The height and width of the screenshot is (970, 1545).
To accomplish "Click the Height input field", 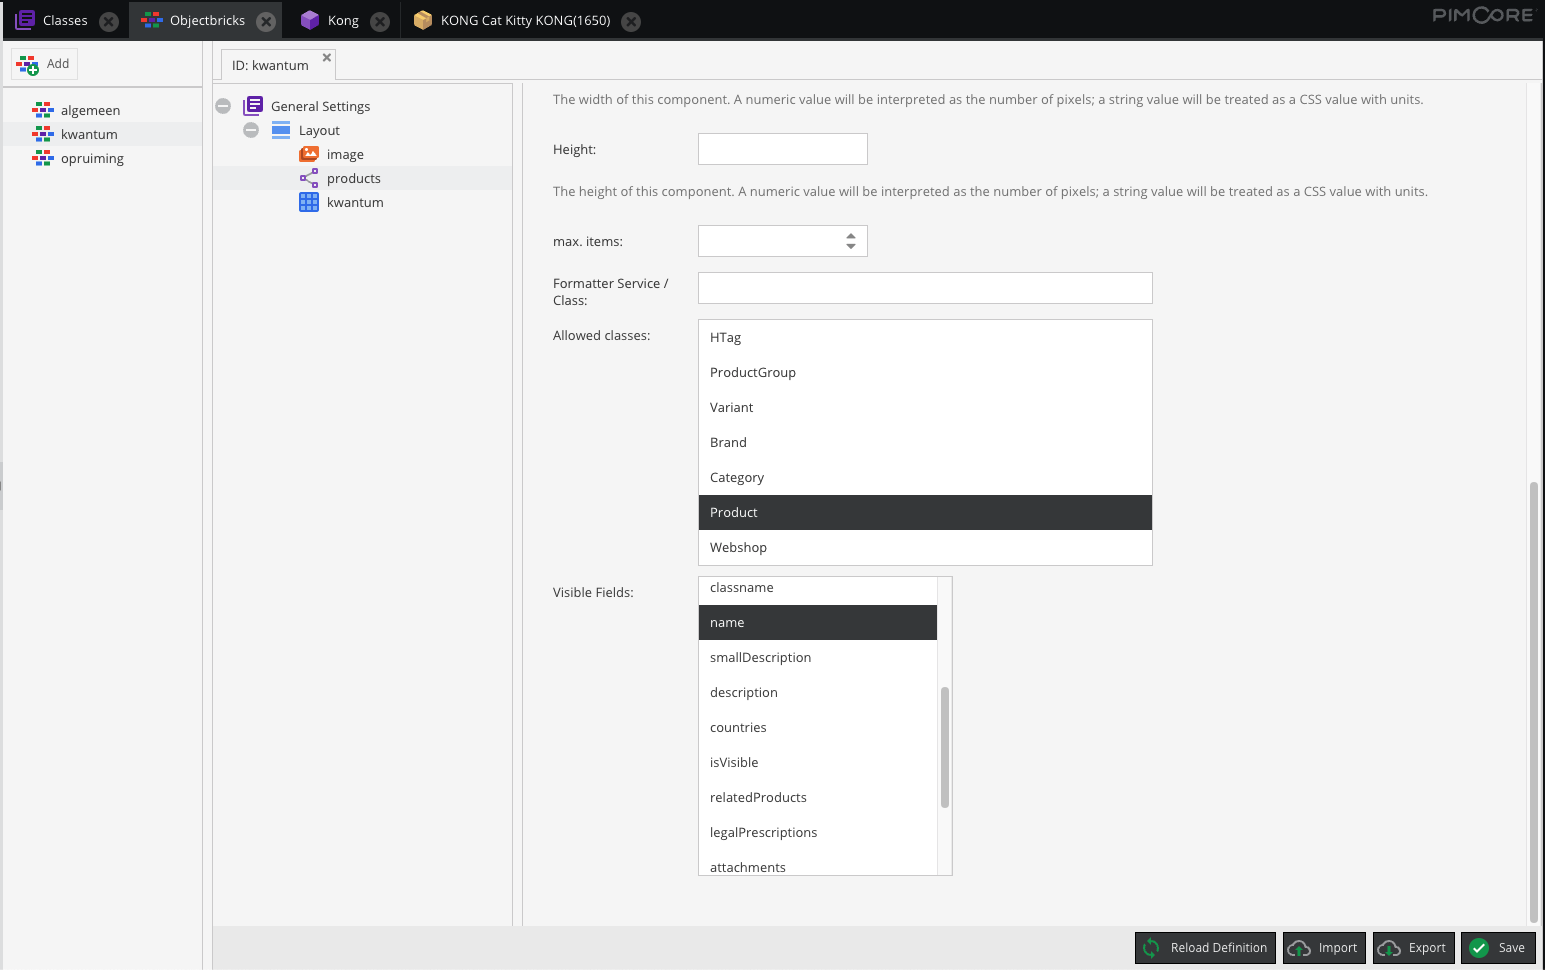I will click(782, 148).
